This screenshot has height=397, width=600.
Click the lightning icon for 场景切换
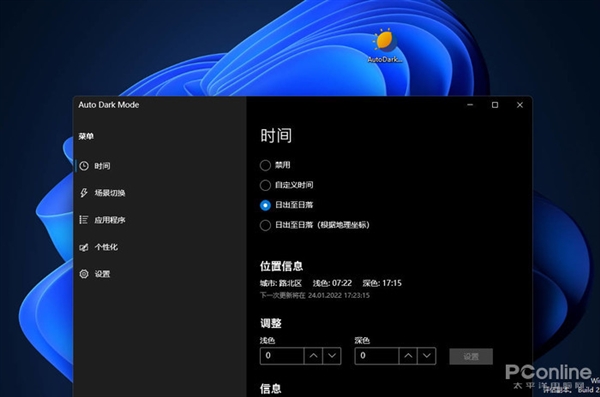point(84,193)
